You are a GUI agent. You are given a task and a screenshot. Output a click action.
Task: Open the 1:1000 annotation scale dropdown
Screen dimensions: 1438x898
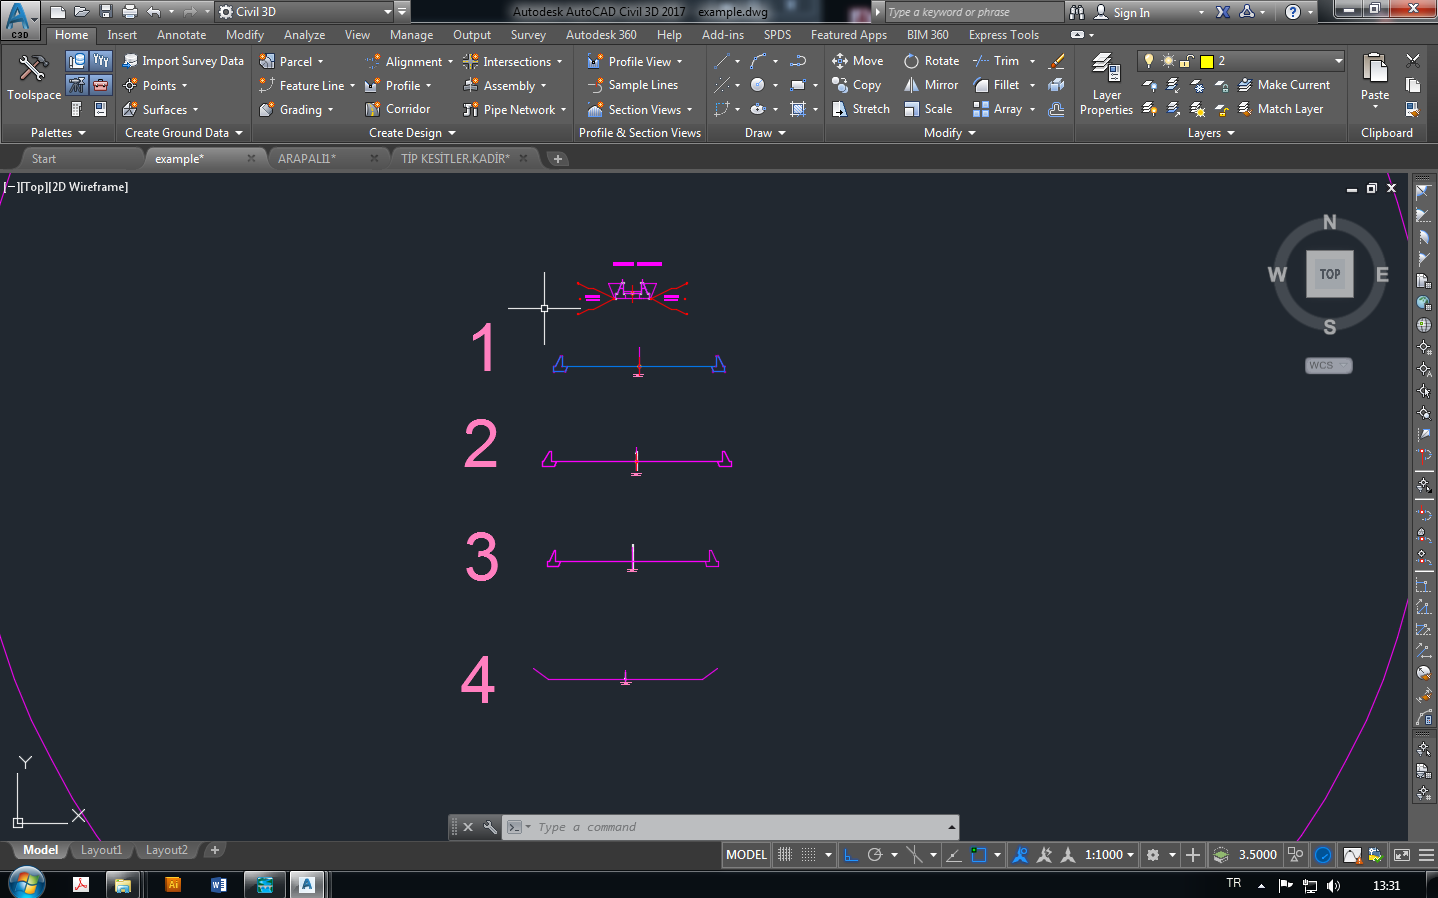(1105, 854)
